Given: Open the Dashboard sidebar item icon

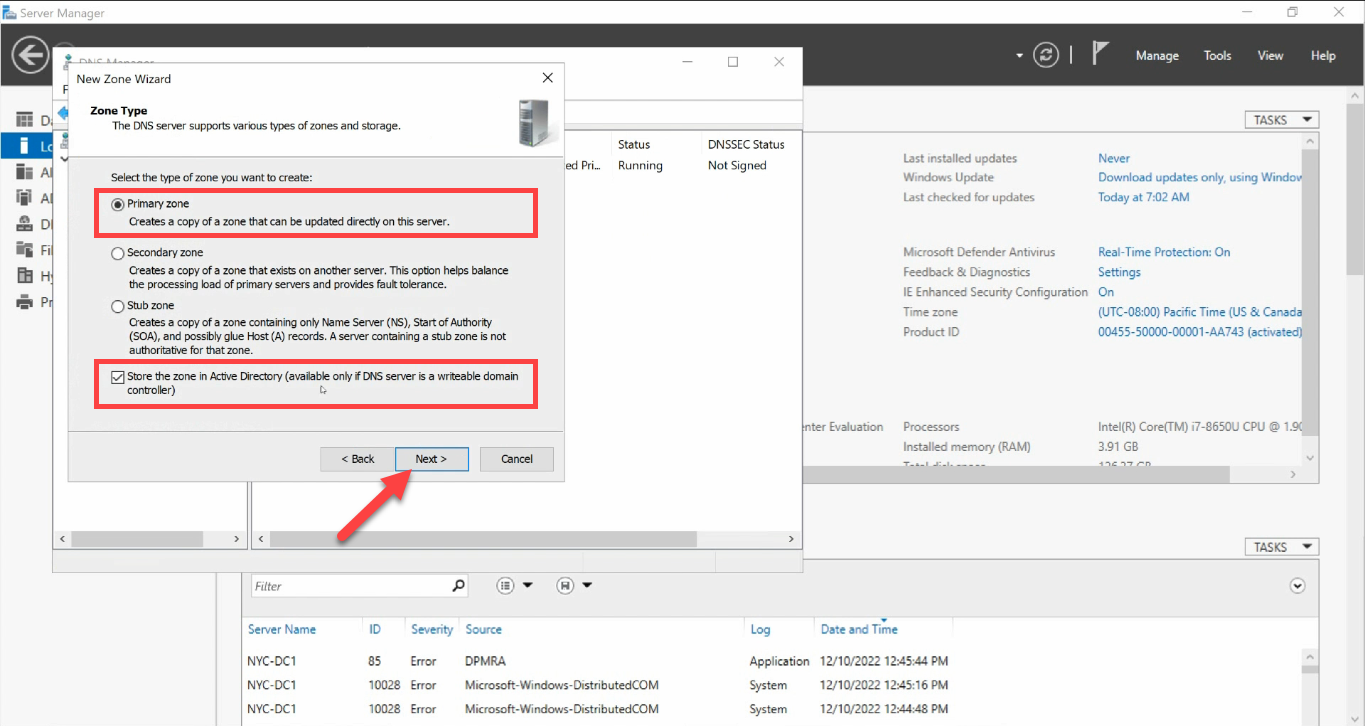Looking at the screenshot, I should (25, 120).
